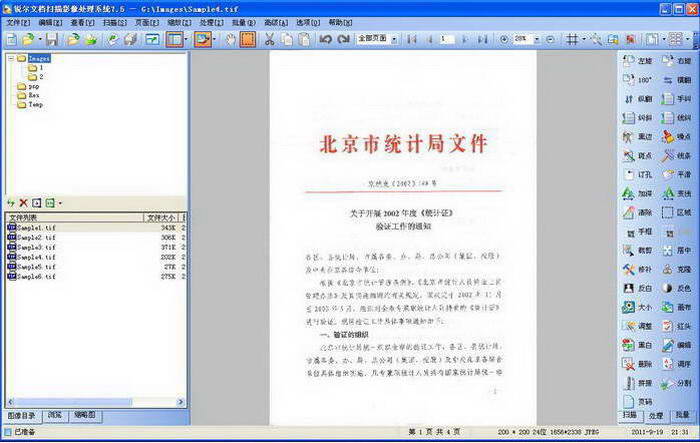Click the file list horizontal scrollbar
The width and height of the screenshot is (700, 443).
point(96,402)
